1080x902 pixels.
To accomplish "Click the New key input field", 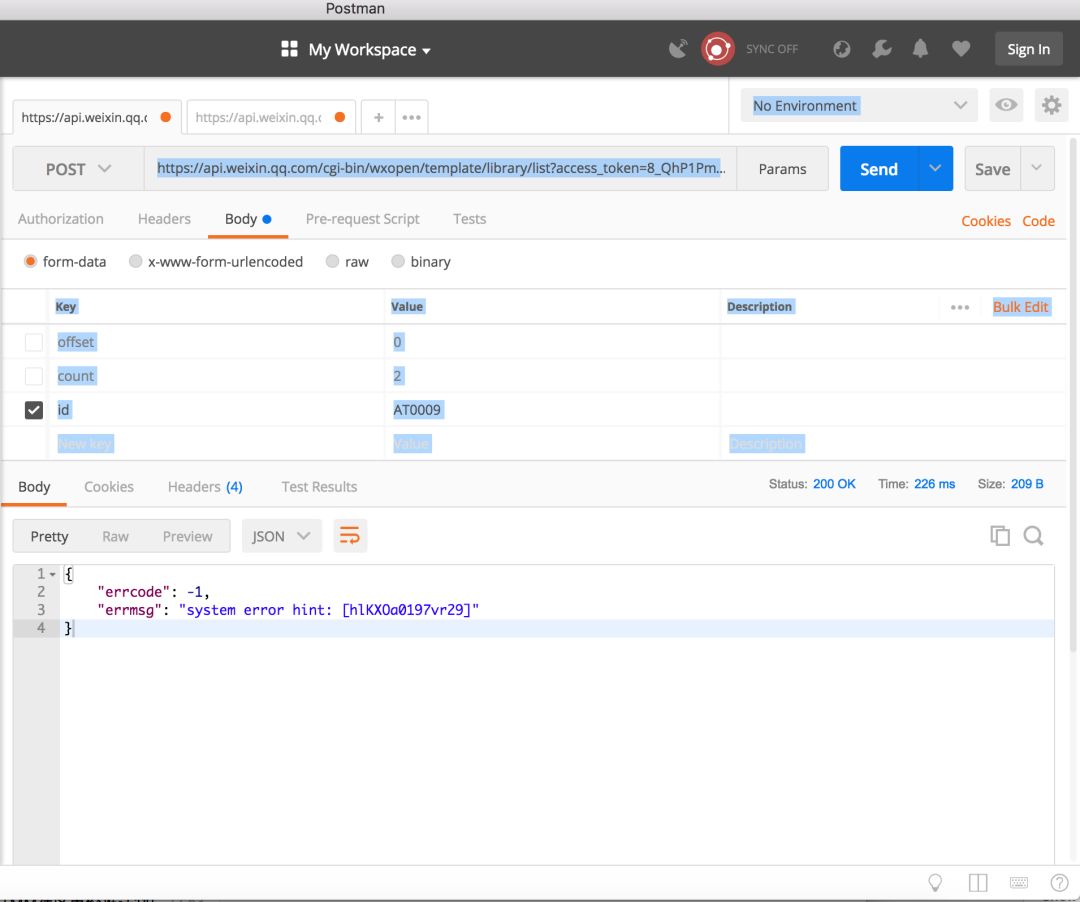I will pos(216,444).
